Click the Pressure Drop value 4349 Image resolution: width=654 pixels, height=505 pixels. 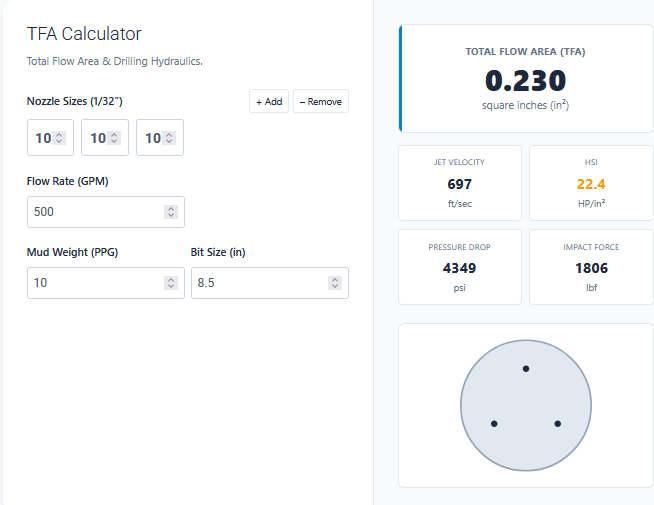tap(460, 268)
